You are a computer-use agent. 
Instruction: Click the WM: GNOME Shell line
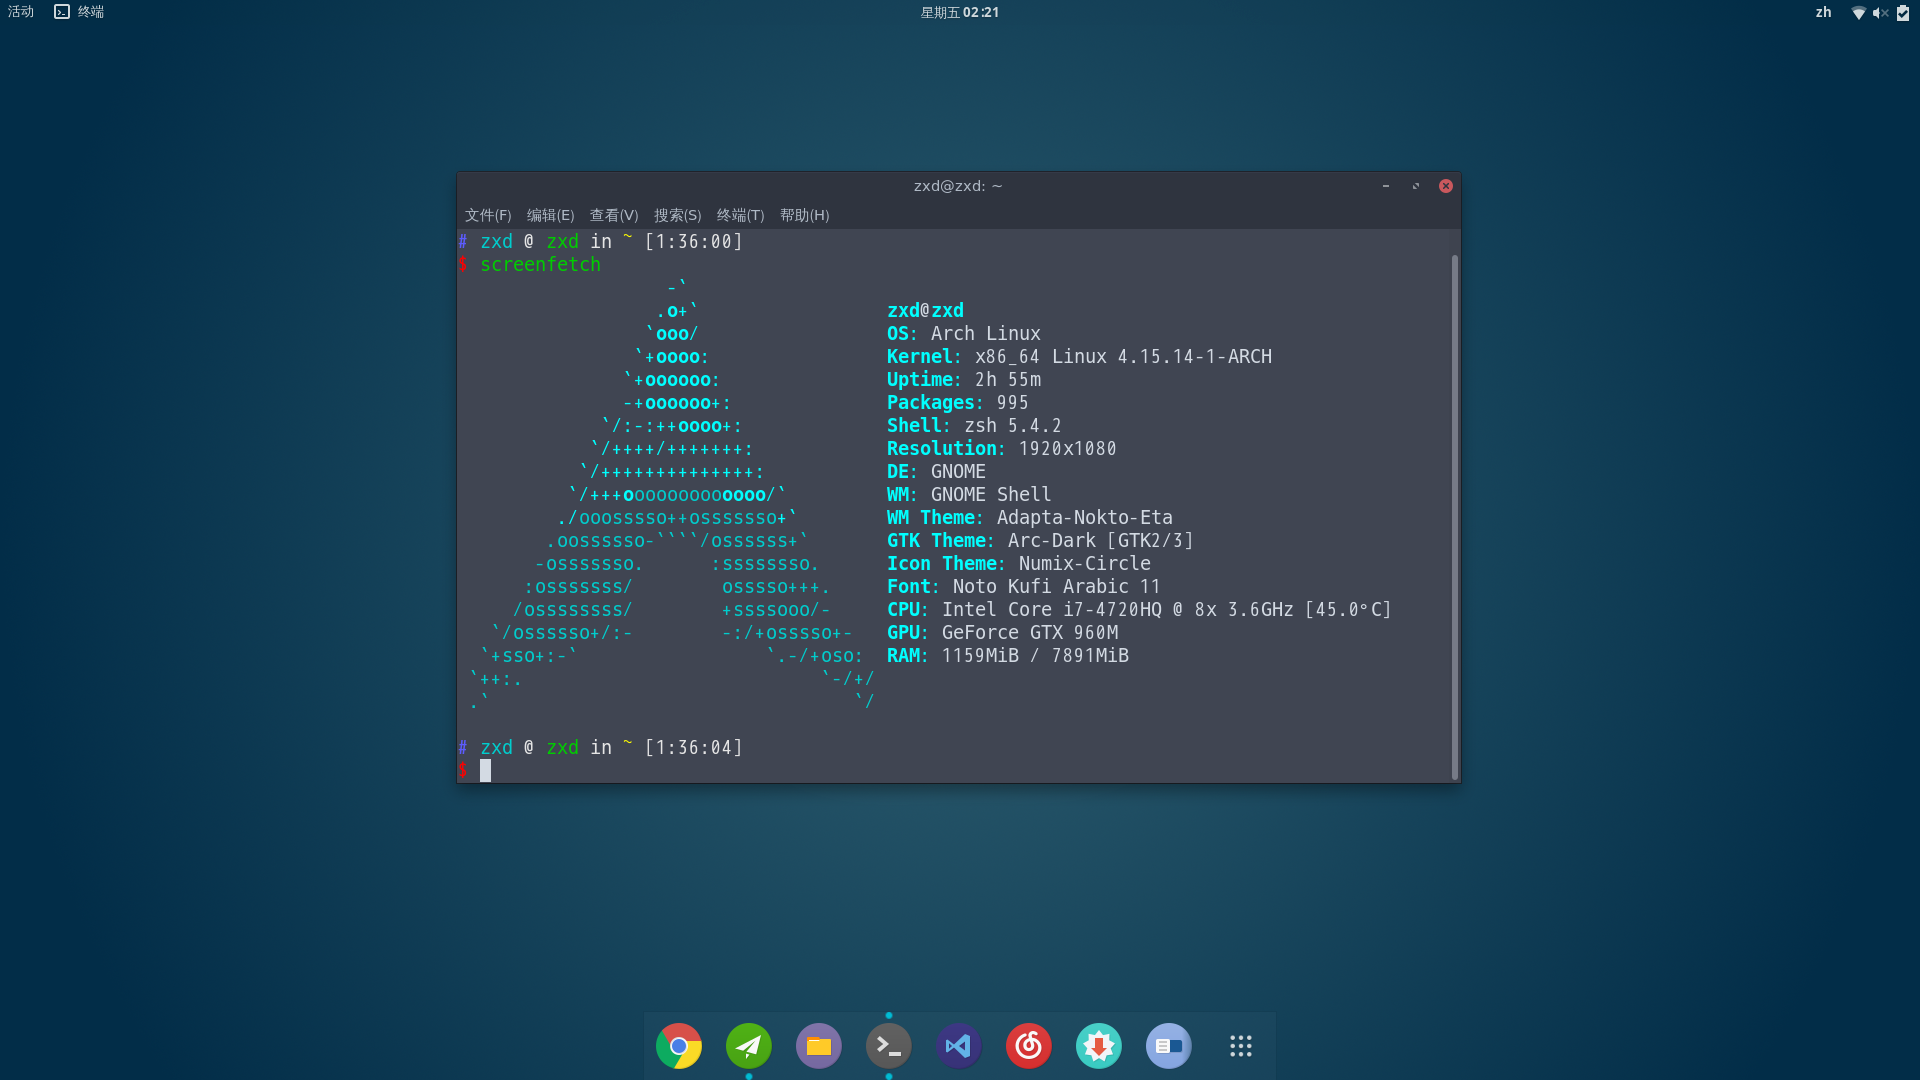pos(970,495)
